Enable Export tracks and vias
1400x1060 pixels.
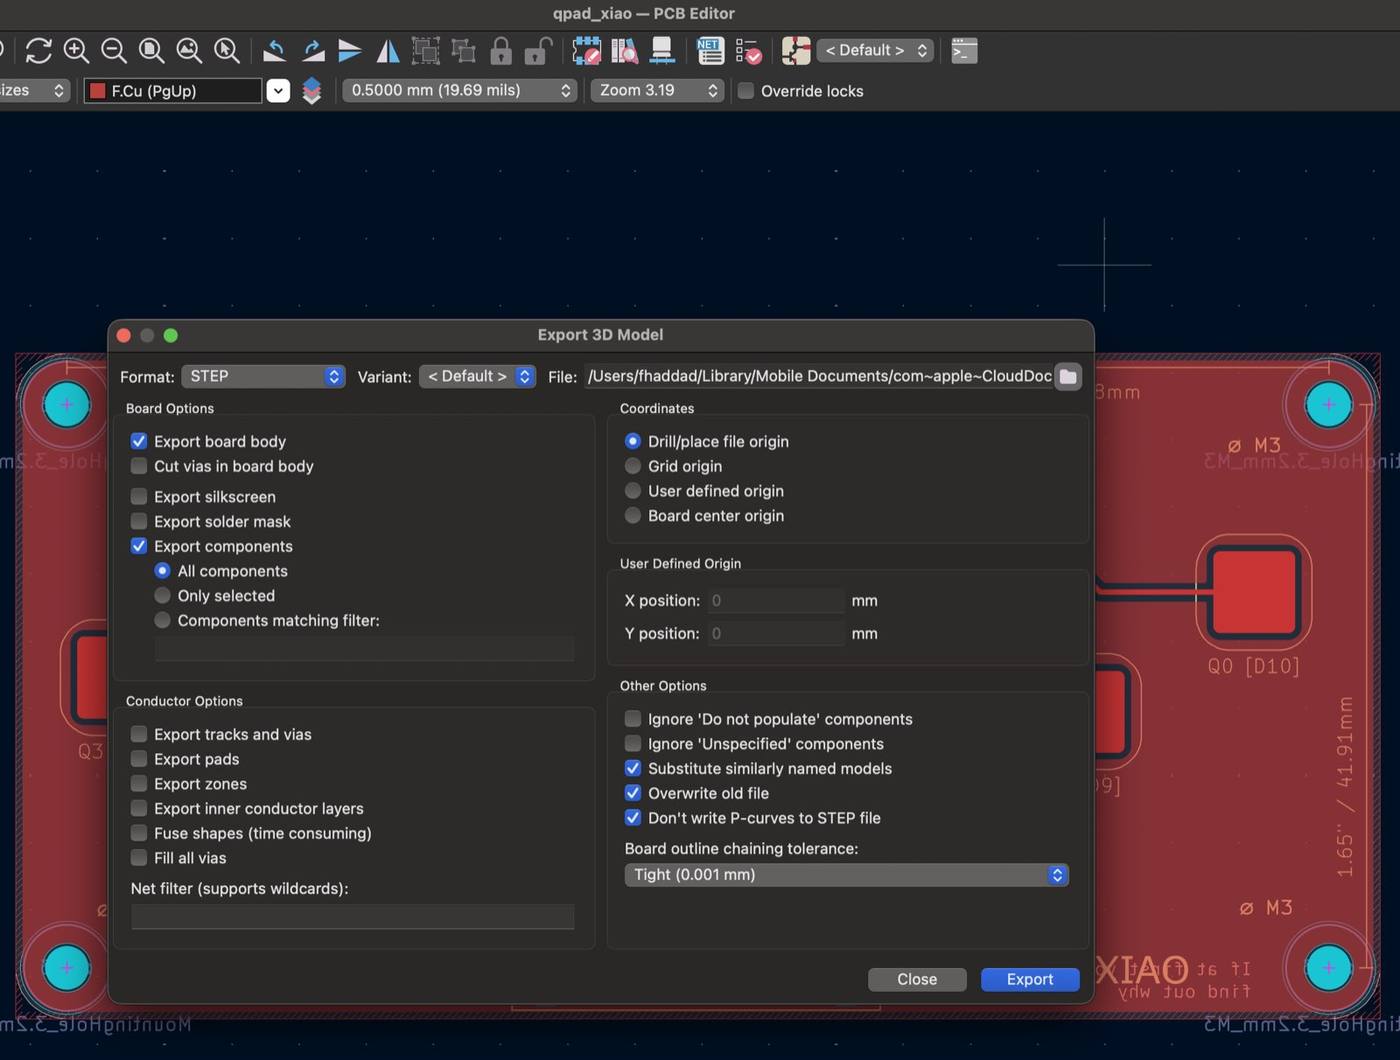[x=139, y=734]
